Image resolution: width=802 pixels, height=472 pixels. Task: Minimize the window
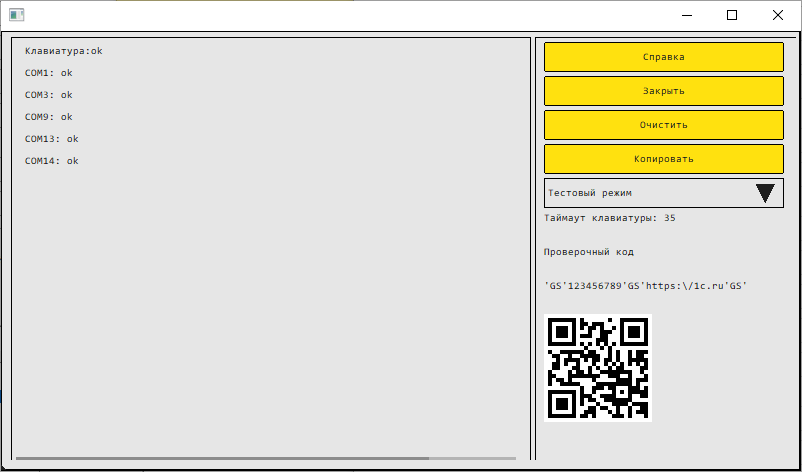click(x=687, y=15)
